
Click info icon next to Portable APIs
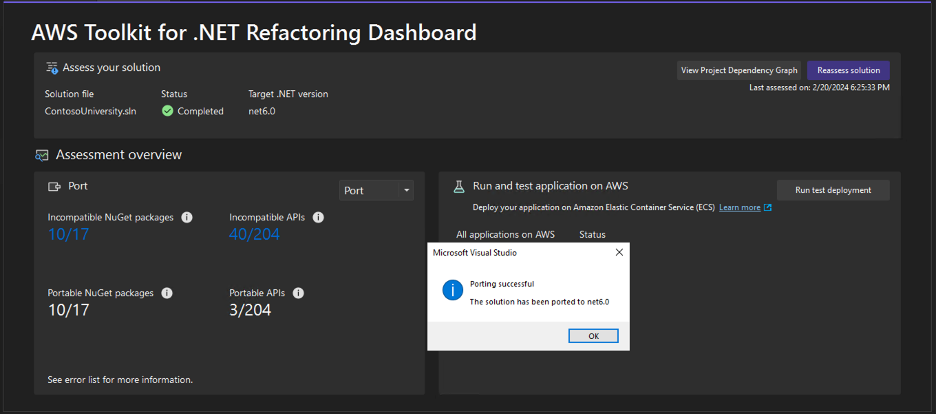(298, 293)
